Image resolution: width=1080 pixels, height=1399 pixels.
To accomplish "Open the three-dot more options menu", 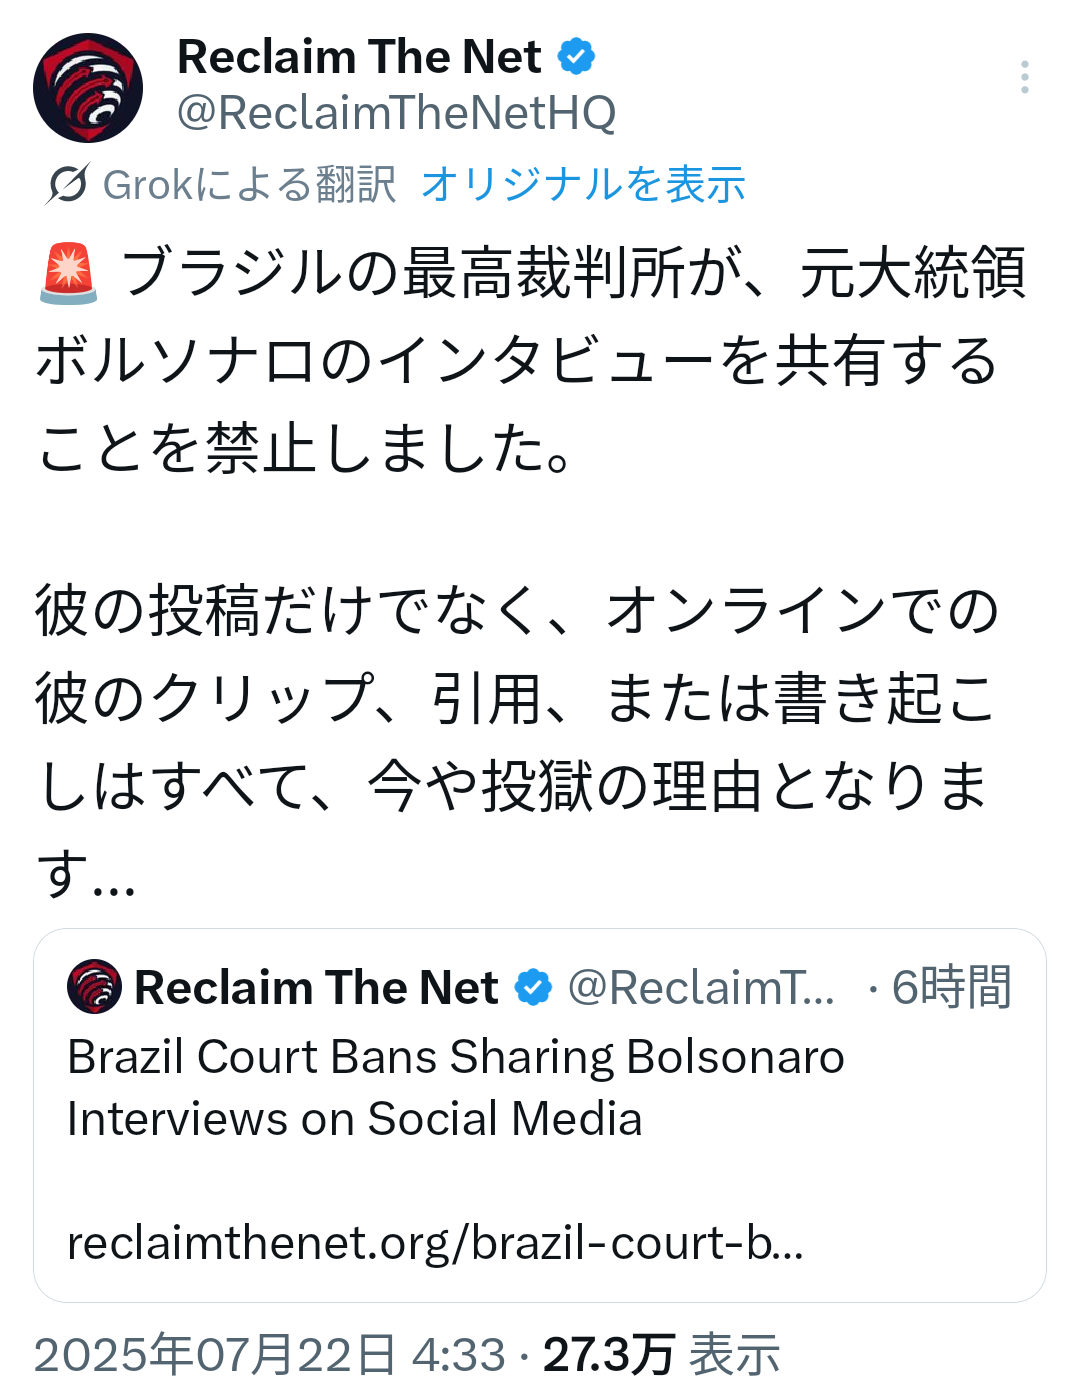I will tap(1024, 77).
